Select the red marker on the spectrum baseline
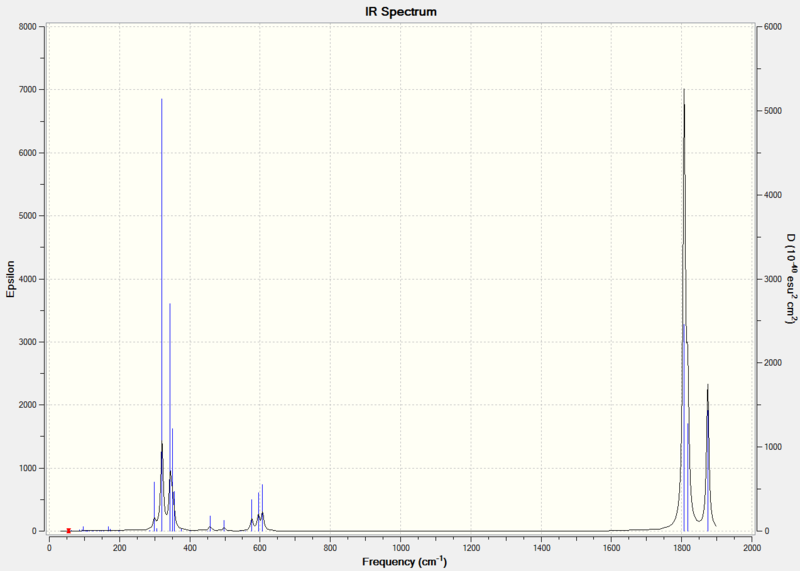 click(68, 531)
